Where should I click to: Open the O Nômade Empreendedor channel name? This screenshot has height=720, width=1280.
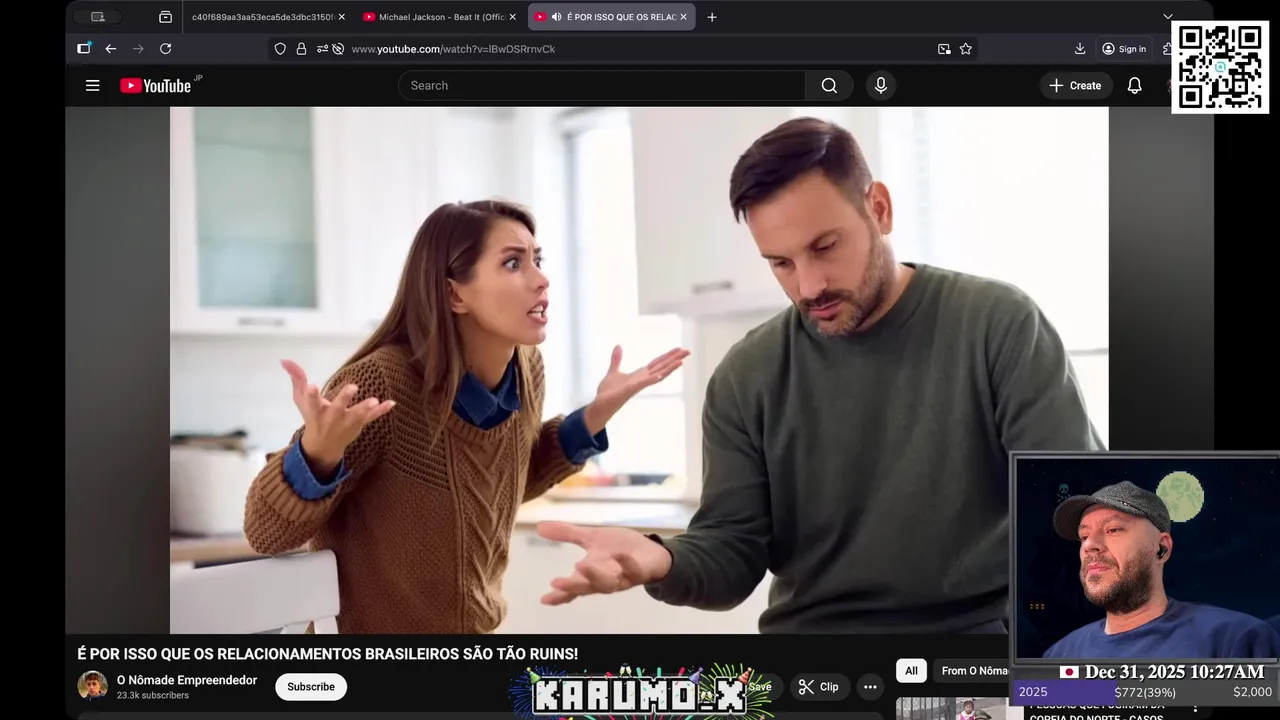click(x=187, y=680)
